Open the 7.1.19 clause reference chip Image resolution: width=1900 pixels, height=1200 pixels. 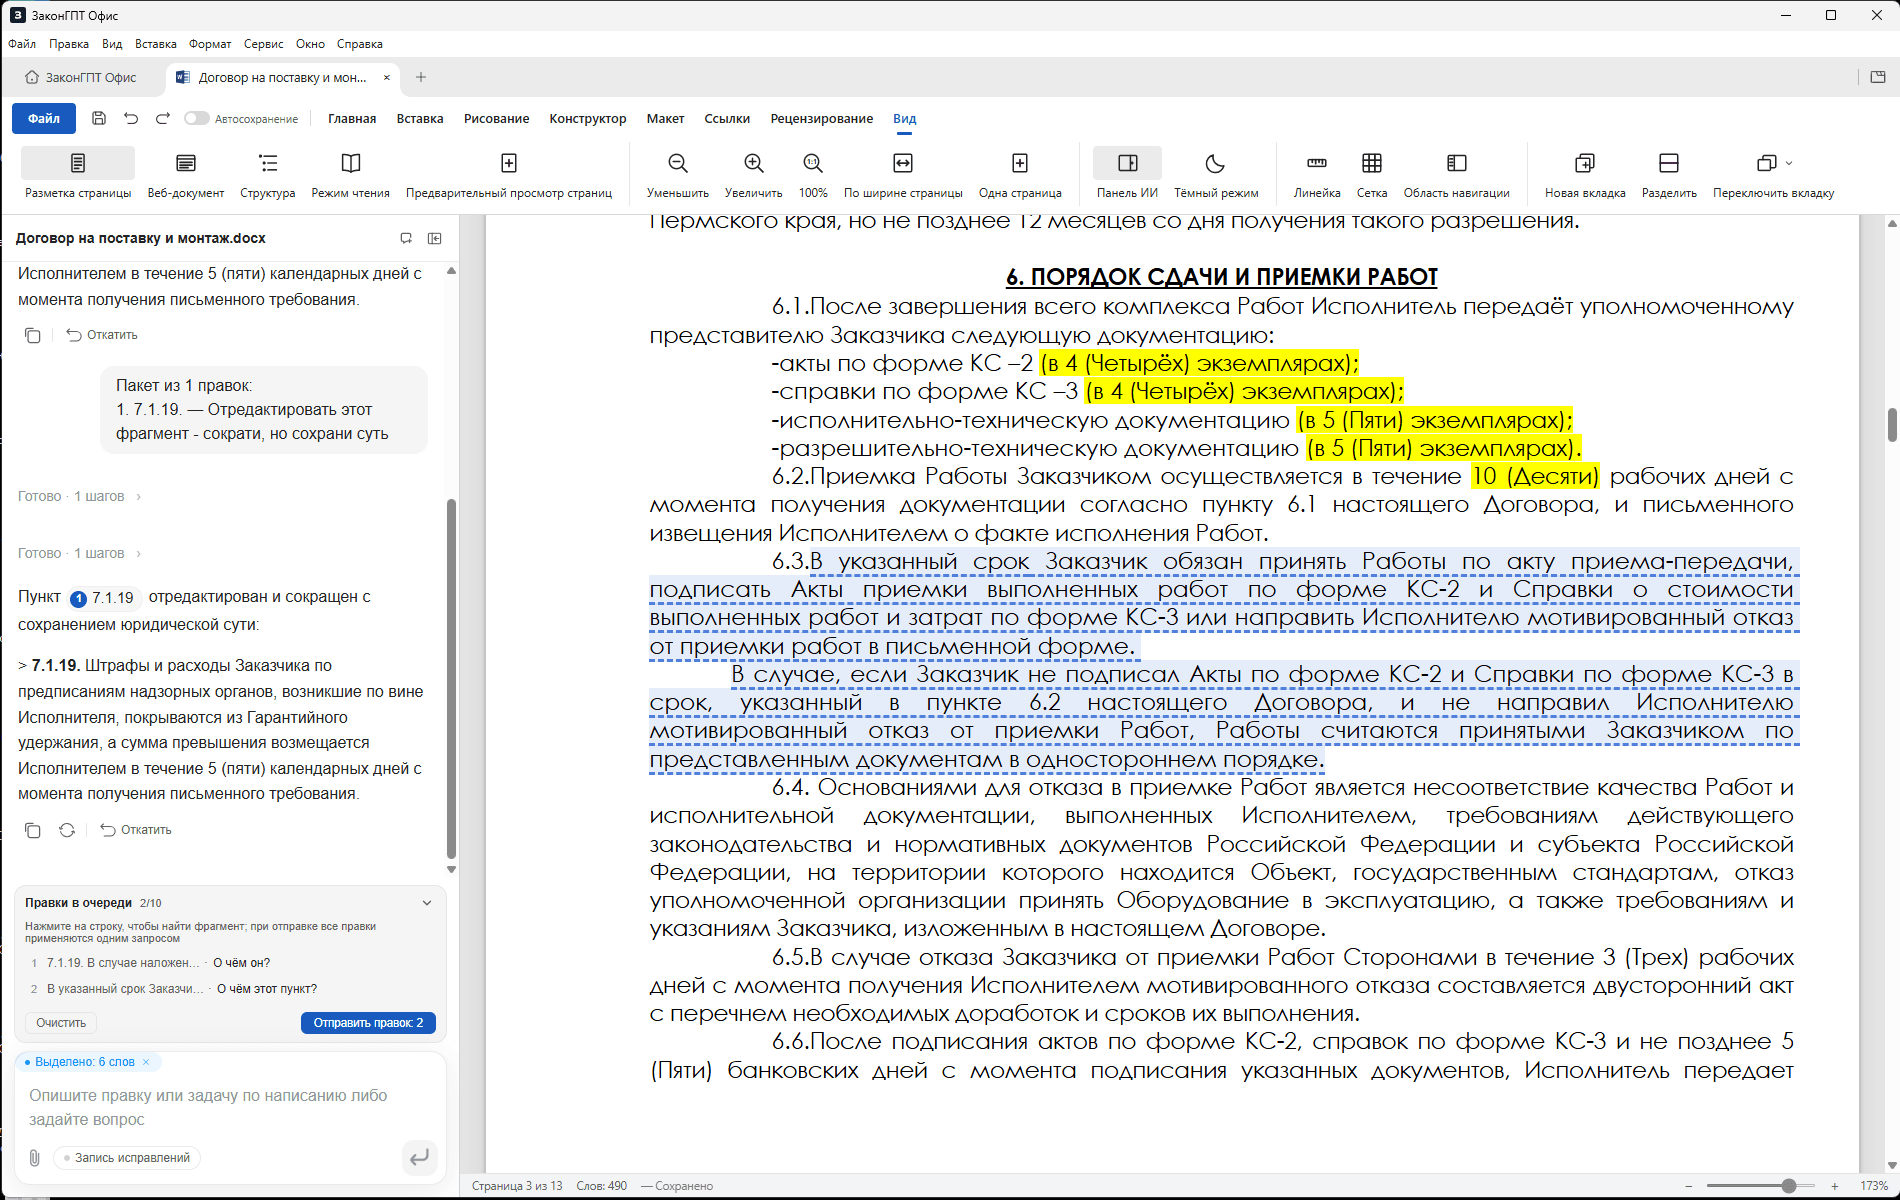click(103, 598)
